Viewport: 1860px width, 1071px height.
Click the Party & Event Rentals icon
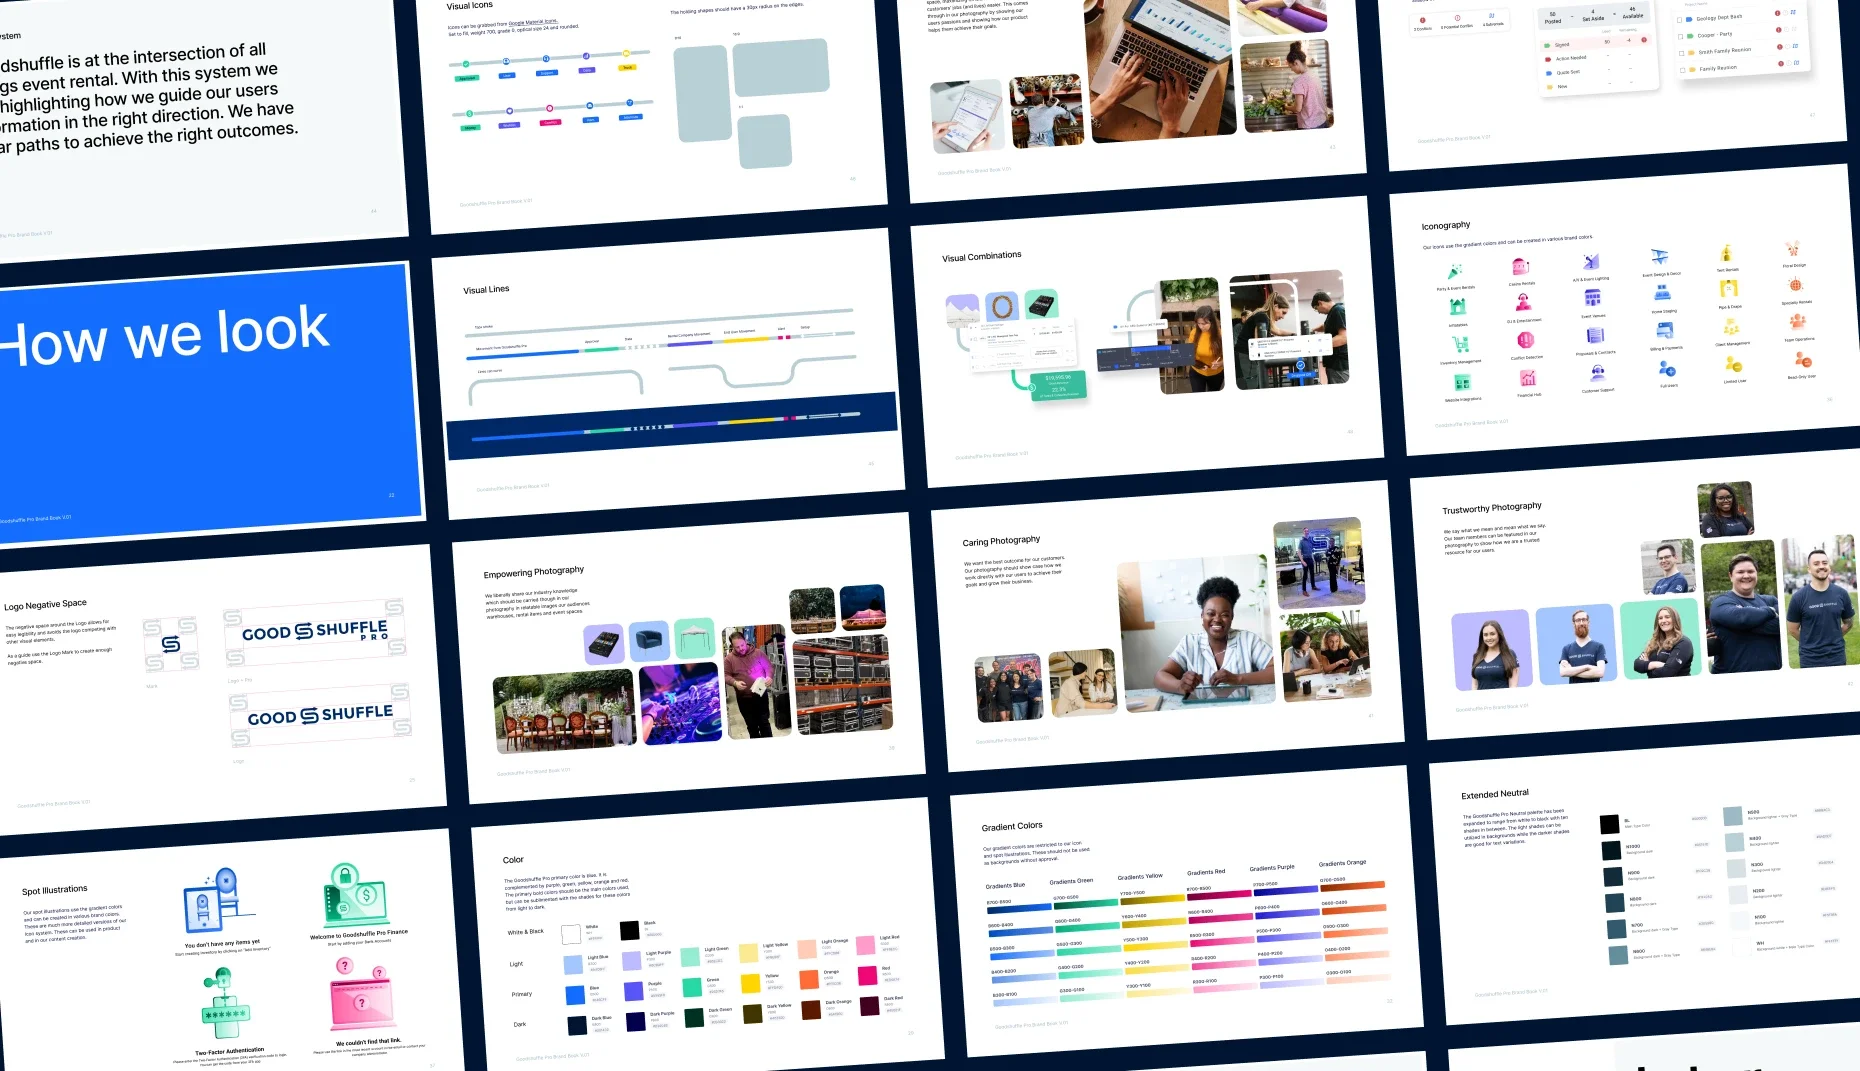1455,271
